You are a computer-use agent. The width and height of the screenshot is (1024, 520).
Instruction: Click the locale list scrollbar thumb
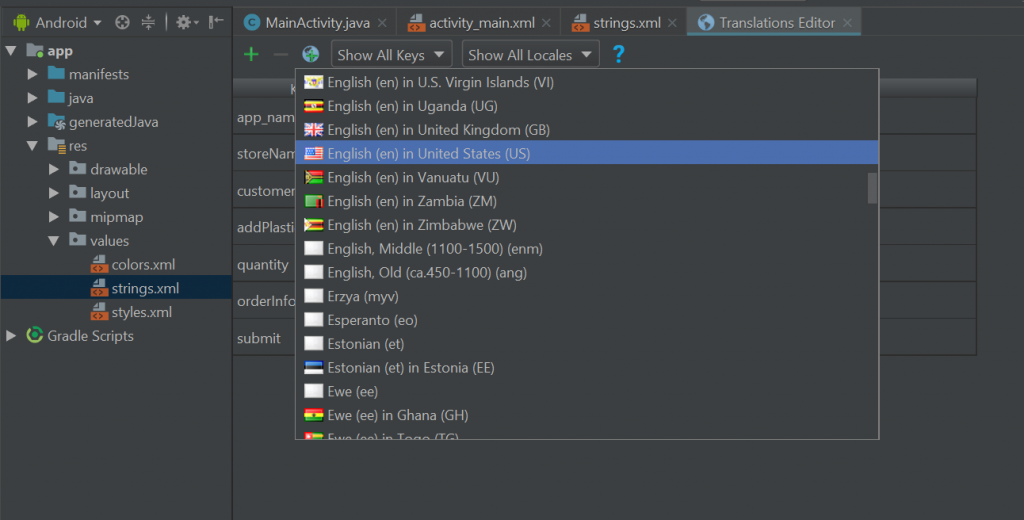(872, 188)
